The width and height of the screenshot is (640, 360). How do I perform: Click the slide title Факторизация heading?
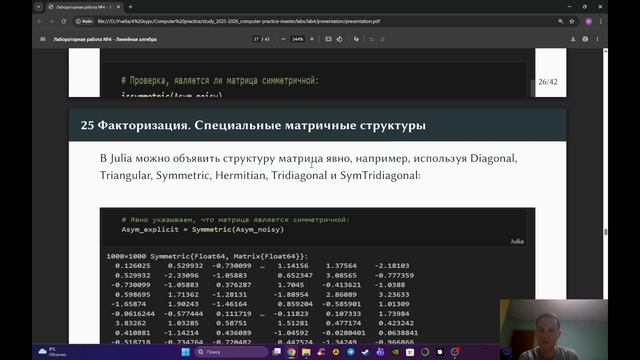253,125
